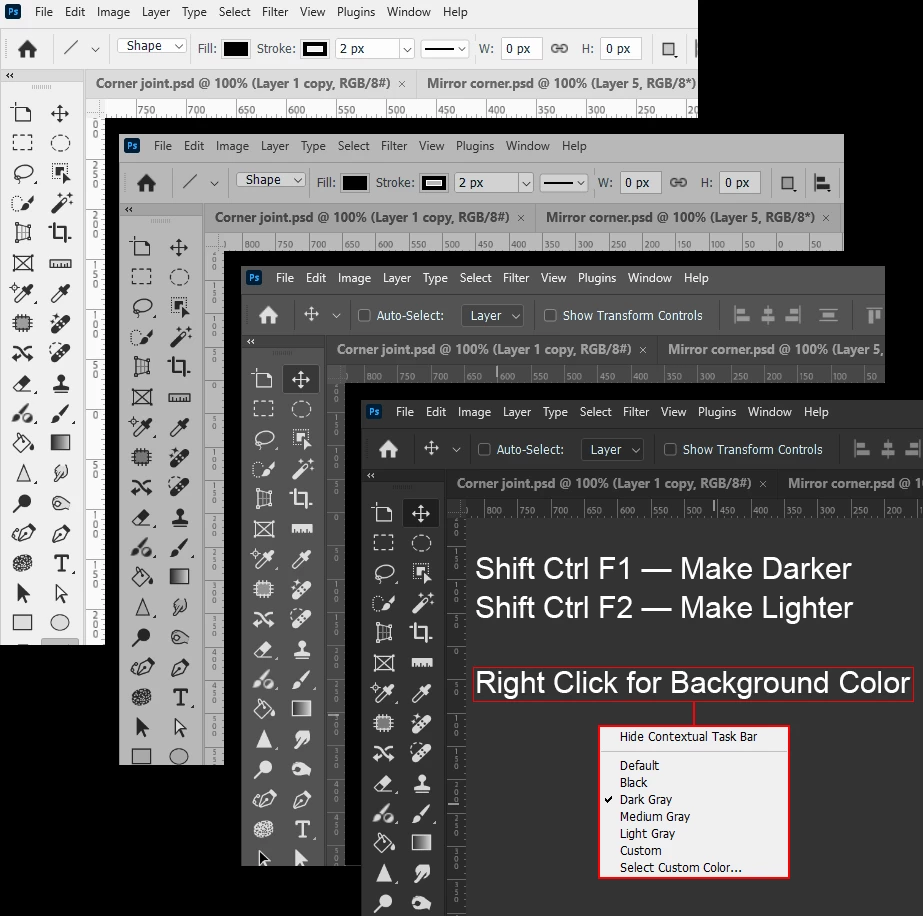923x916 pixels.
Task: Select the Eyedropper tool in the white-themed window
Action: click(60, 293)
